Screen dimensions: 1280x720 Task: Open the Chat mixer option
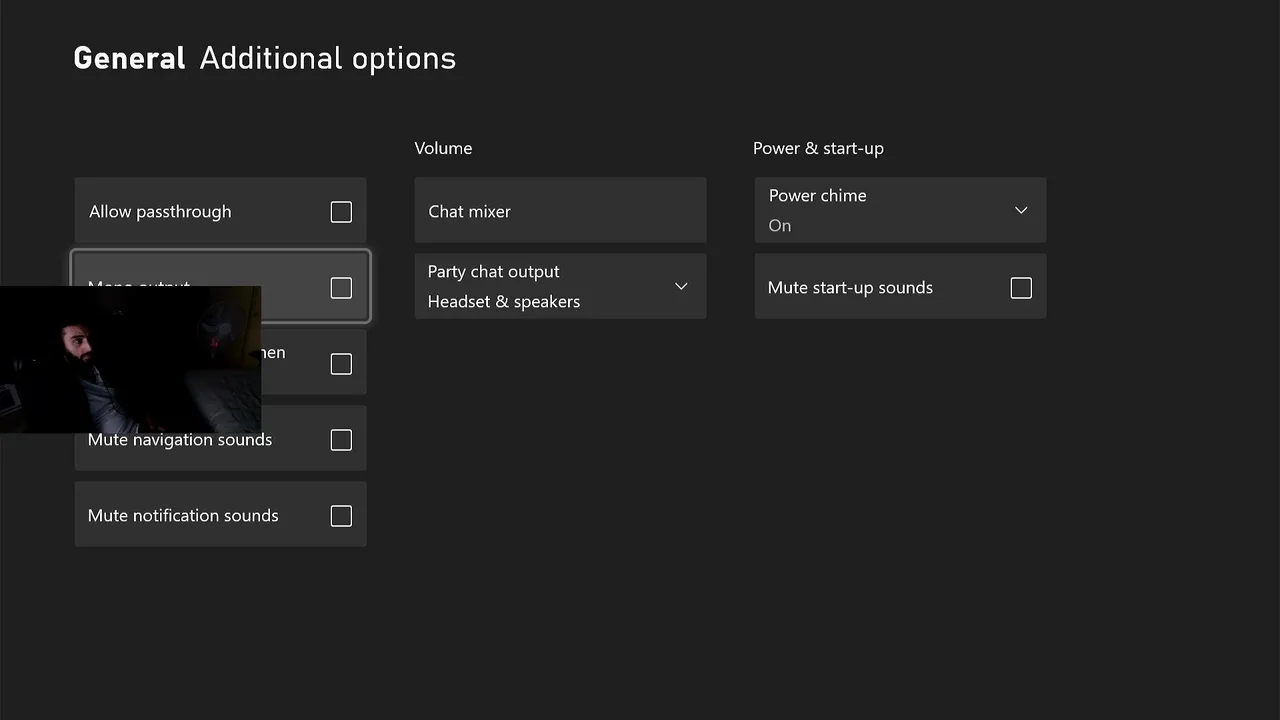pos(560,211)
